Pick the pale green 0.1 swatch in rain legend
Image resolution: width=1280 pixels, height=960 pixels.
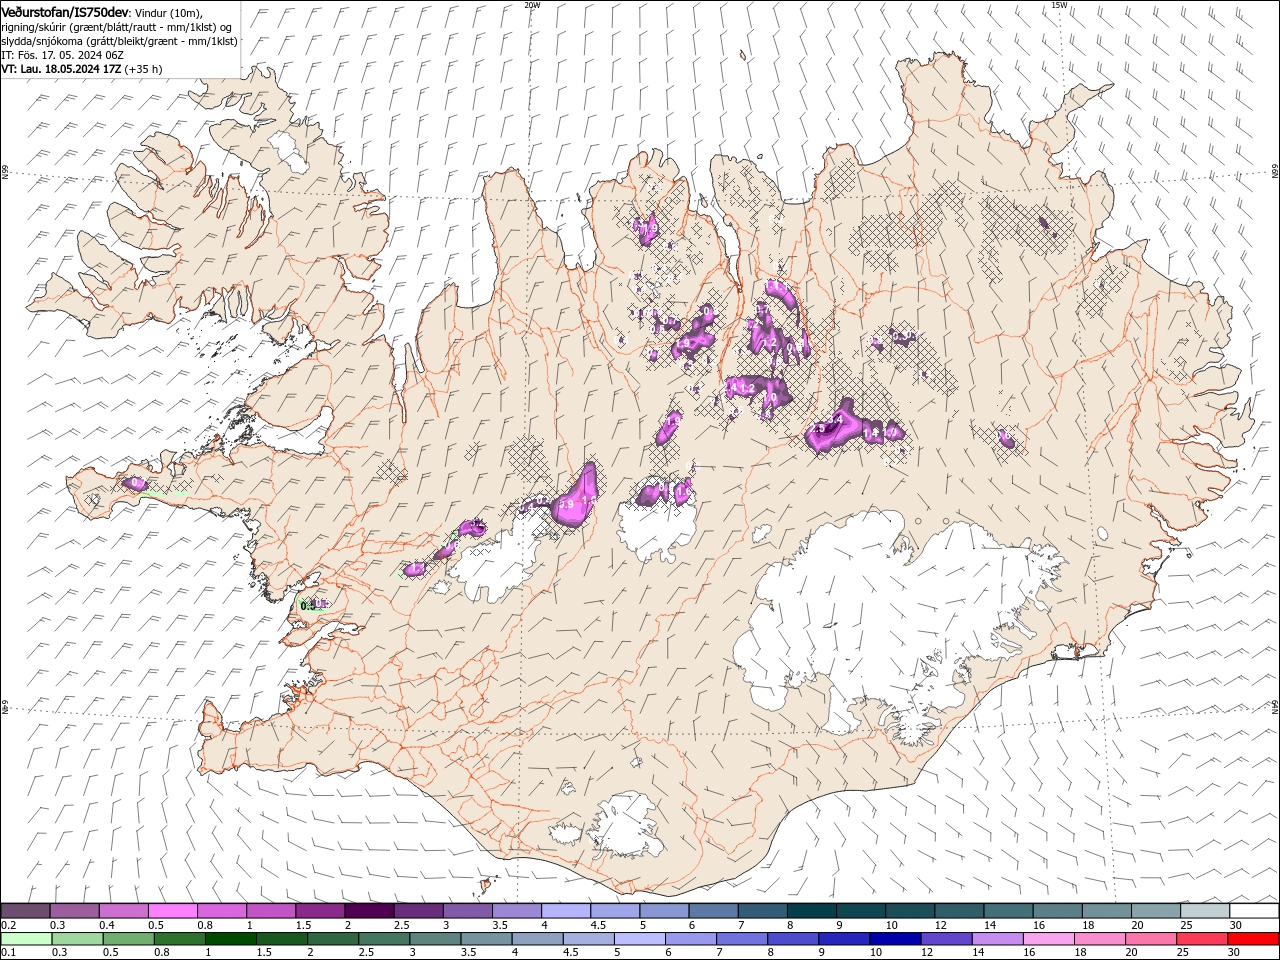tap(25, 939)
